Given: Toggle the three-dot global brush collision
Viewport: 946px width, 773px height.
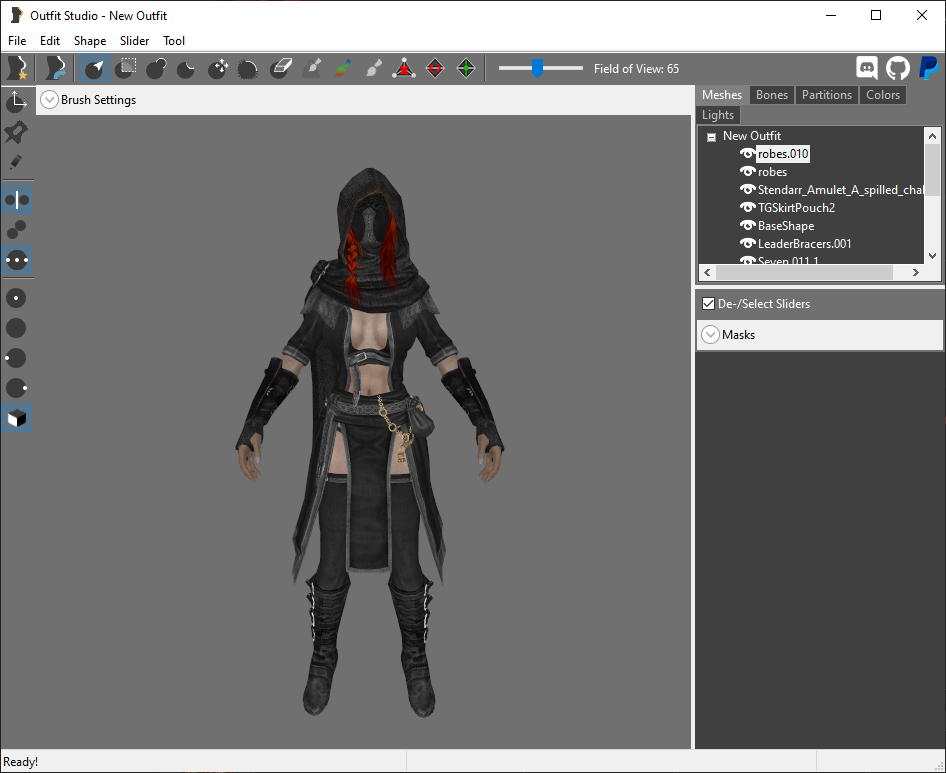Looking at the screenshot, I should (x=17, y=261).
